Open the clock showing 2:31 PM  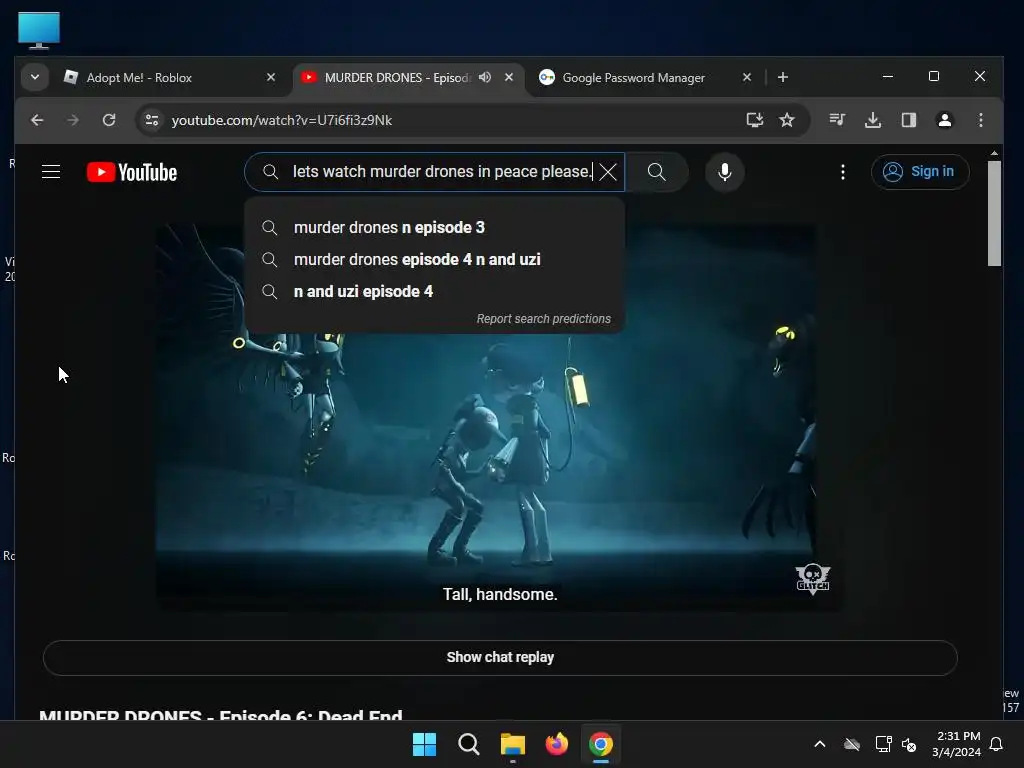[x=957, y=744]
